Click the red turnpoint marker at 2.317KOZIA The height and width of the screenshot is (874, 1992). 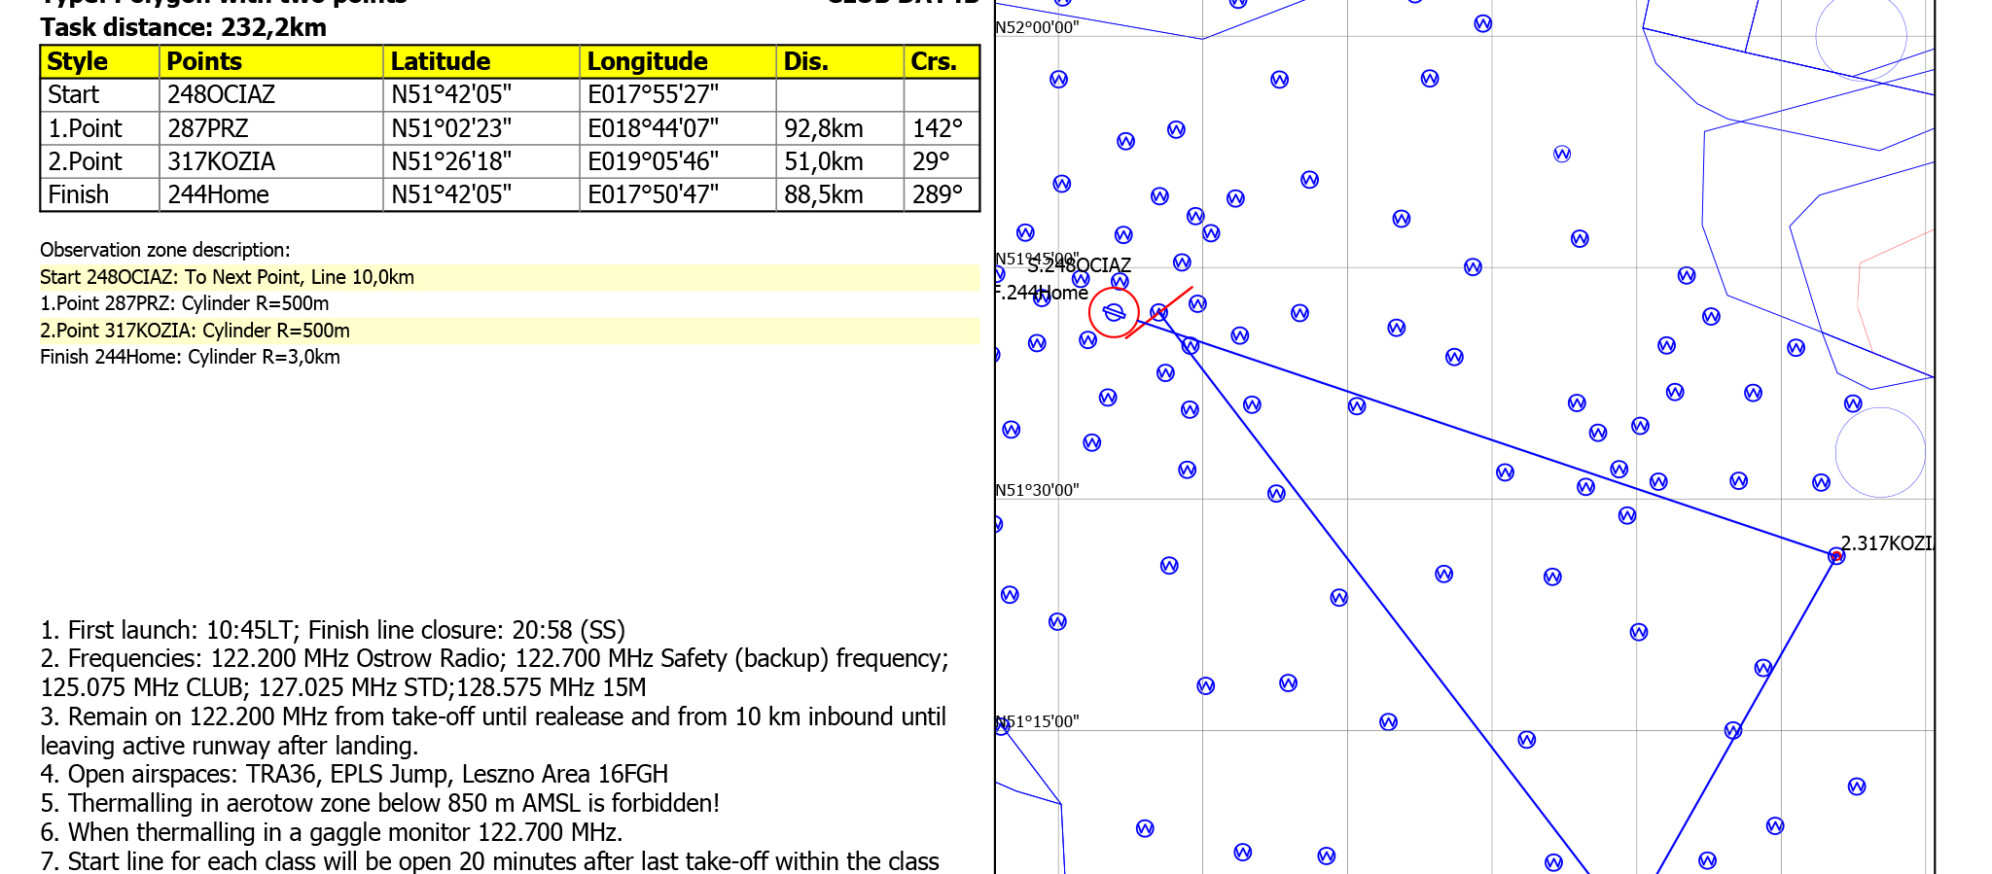[1836, 555]
